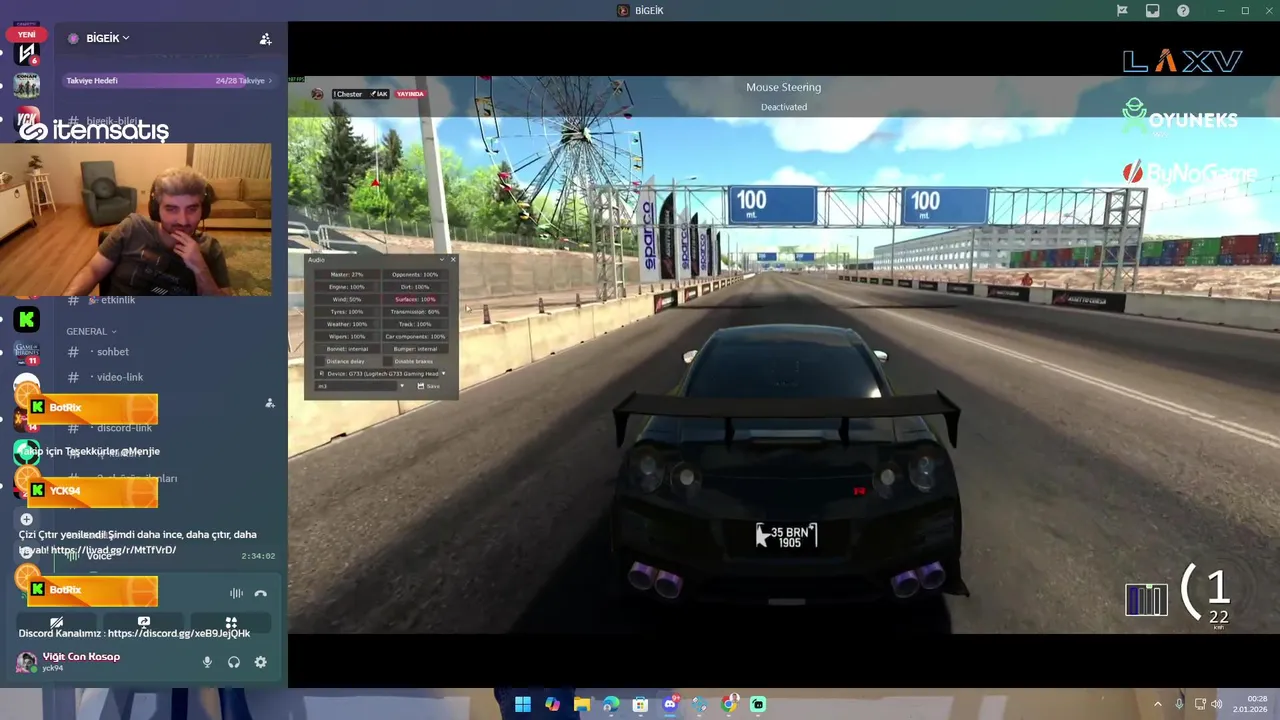Open the discord.gg invite link
The width and height of the screenshot is (1280, 720).
click(x=179, y=633)
